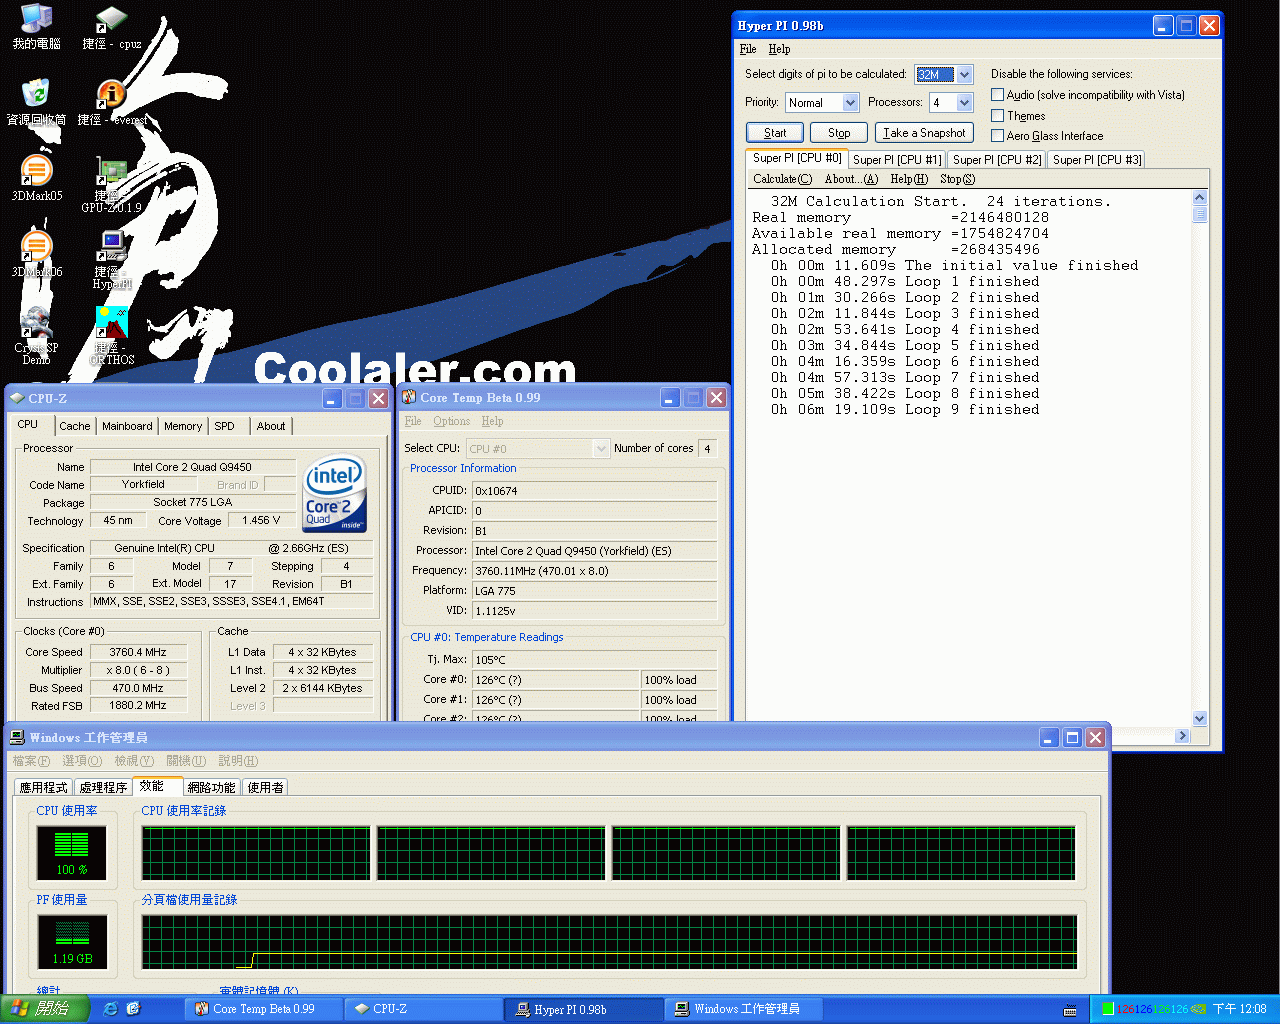Click the keyboard language icon in the system tray

click(1070, 1010)
